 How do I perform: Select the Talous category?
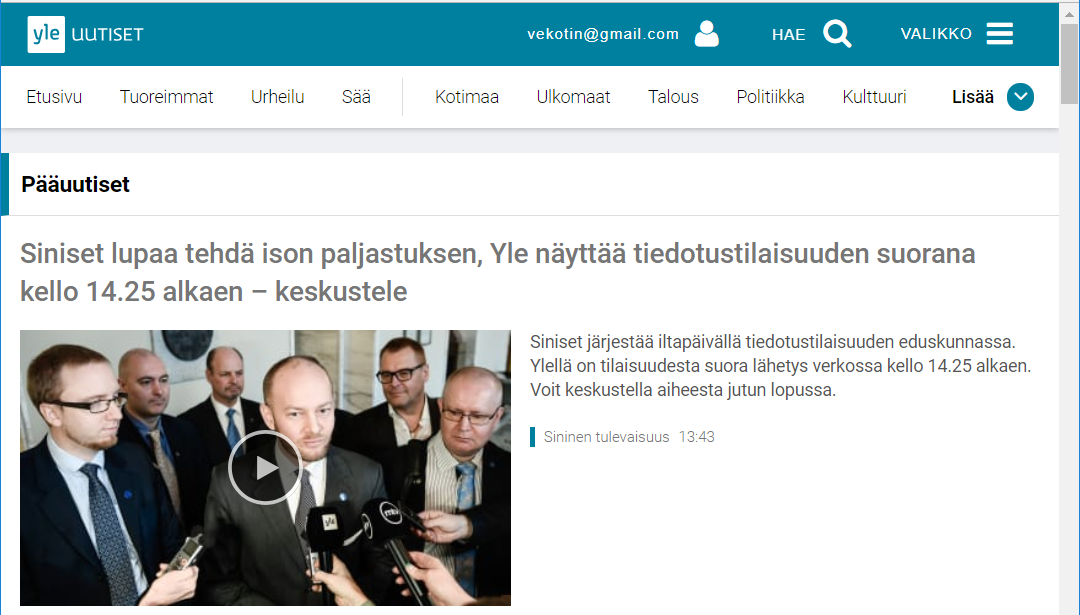pos(673,97)
